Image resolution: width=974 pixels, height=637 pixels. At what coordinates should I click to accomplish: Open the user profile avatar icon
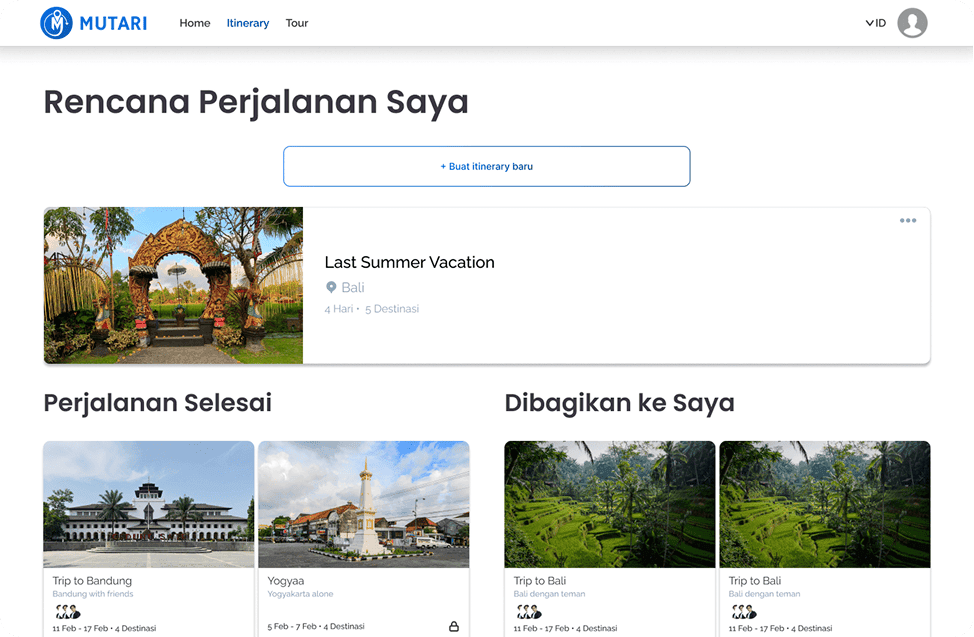pos(911,23)
